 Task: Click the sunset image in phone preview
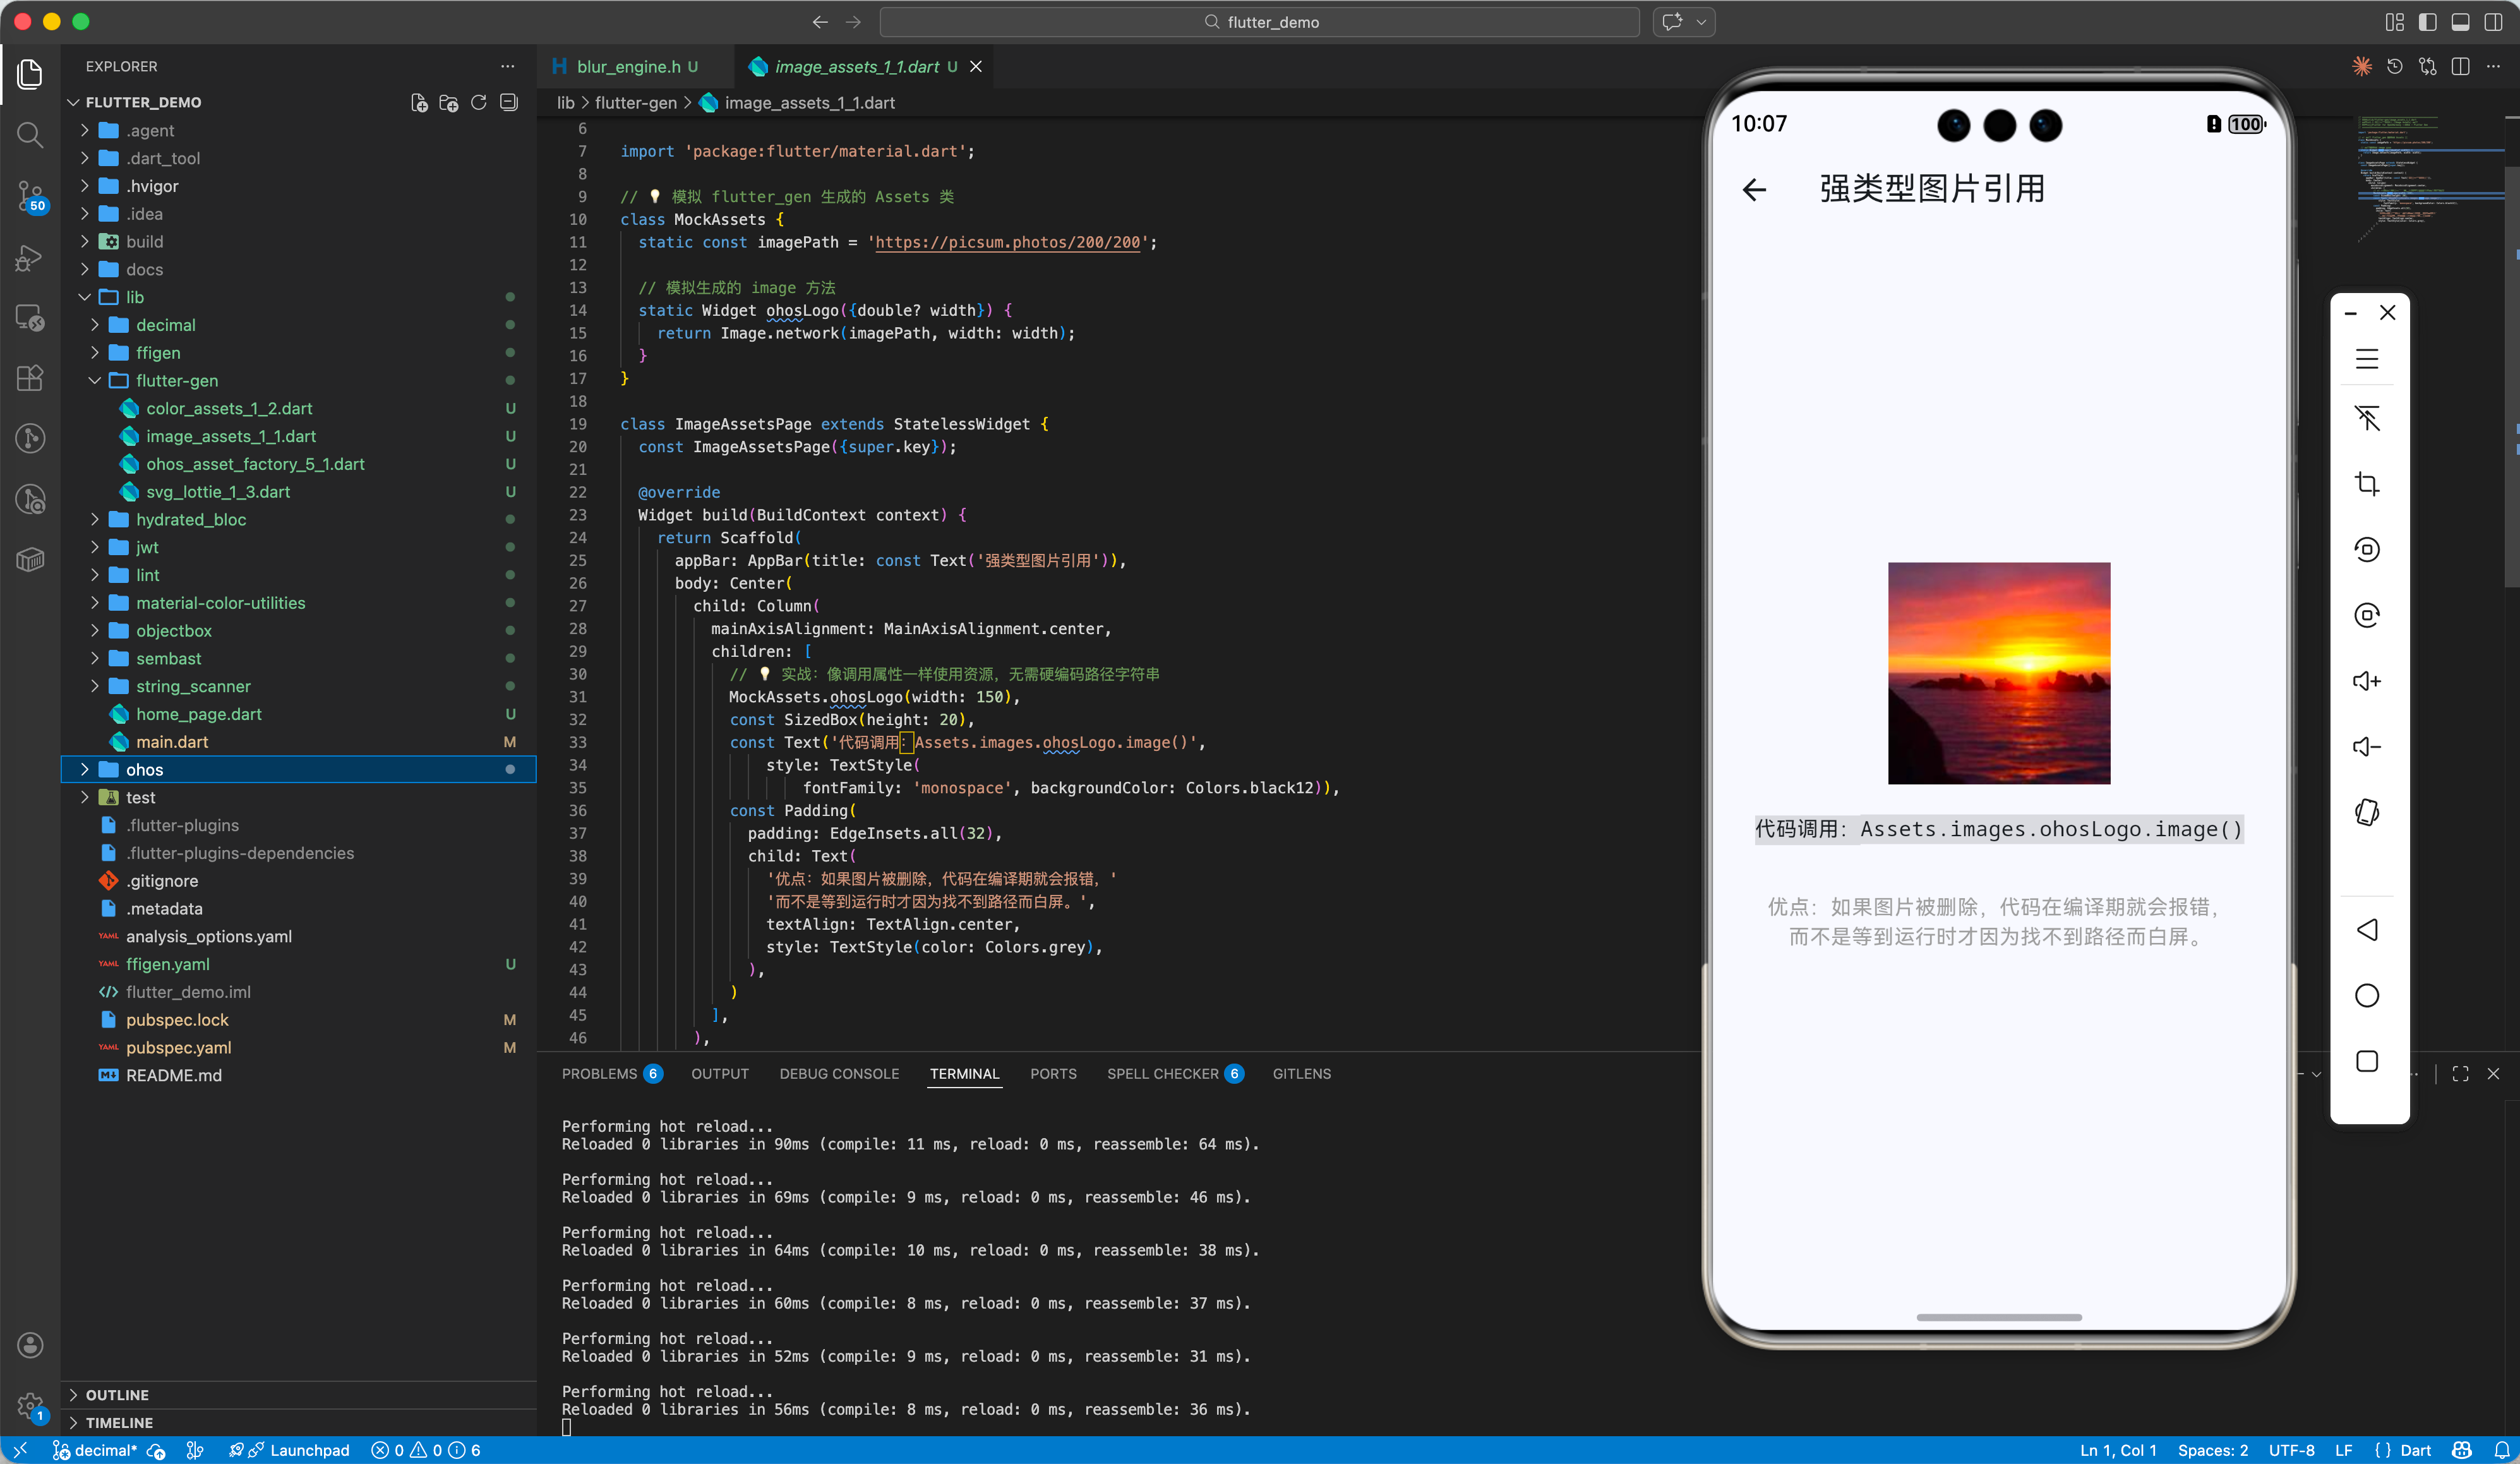pyautogui.click(x=1998, y=673)
